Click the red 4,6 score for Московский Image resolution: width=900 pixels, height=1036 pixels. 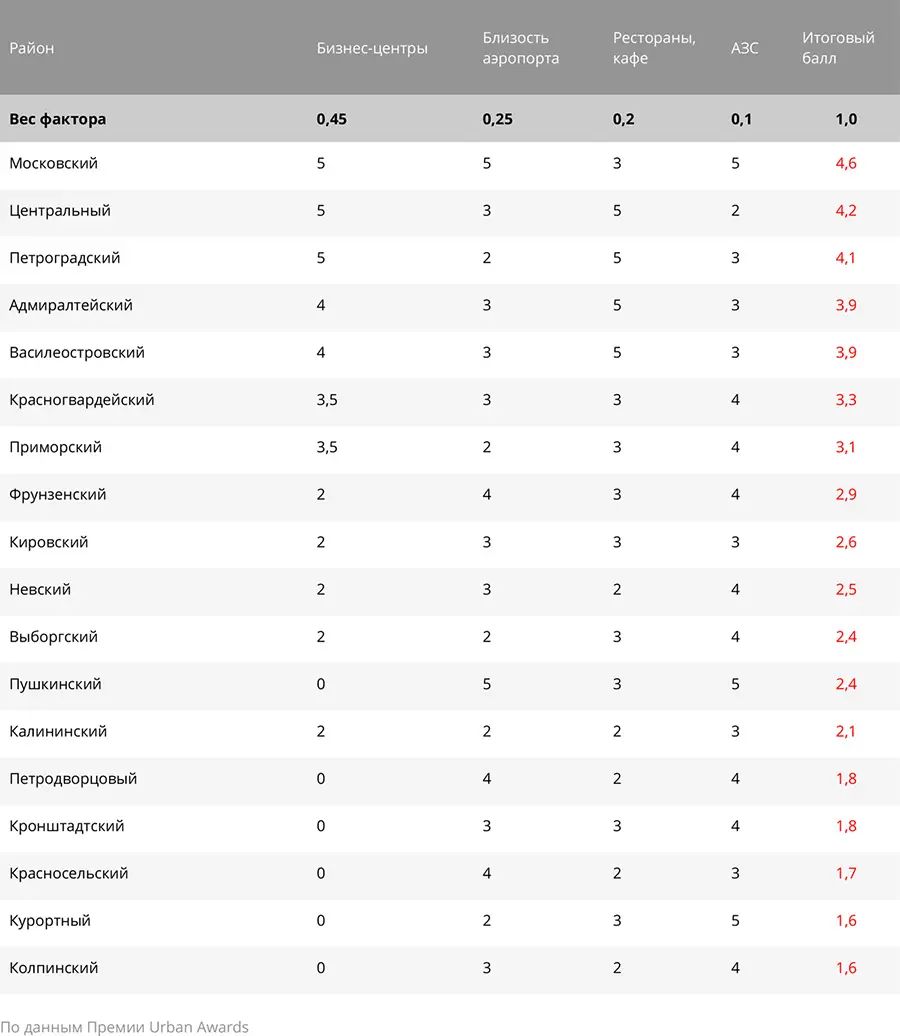(846, 163)
